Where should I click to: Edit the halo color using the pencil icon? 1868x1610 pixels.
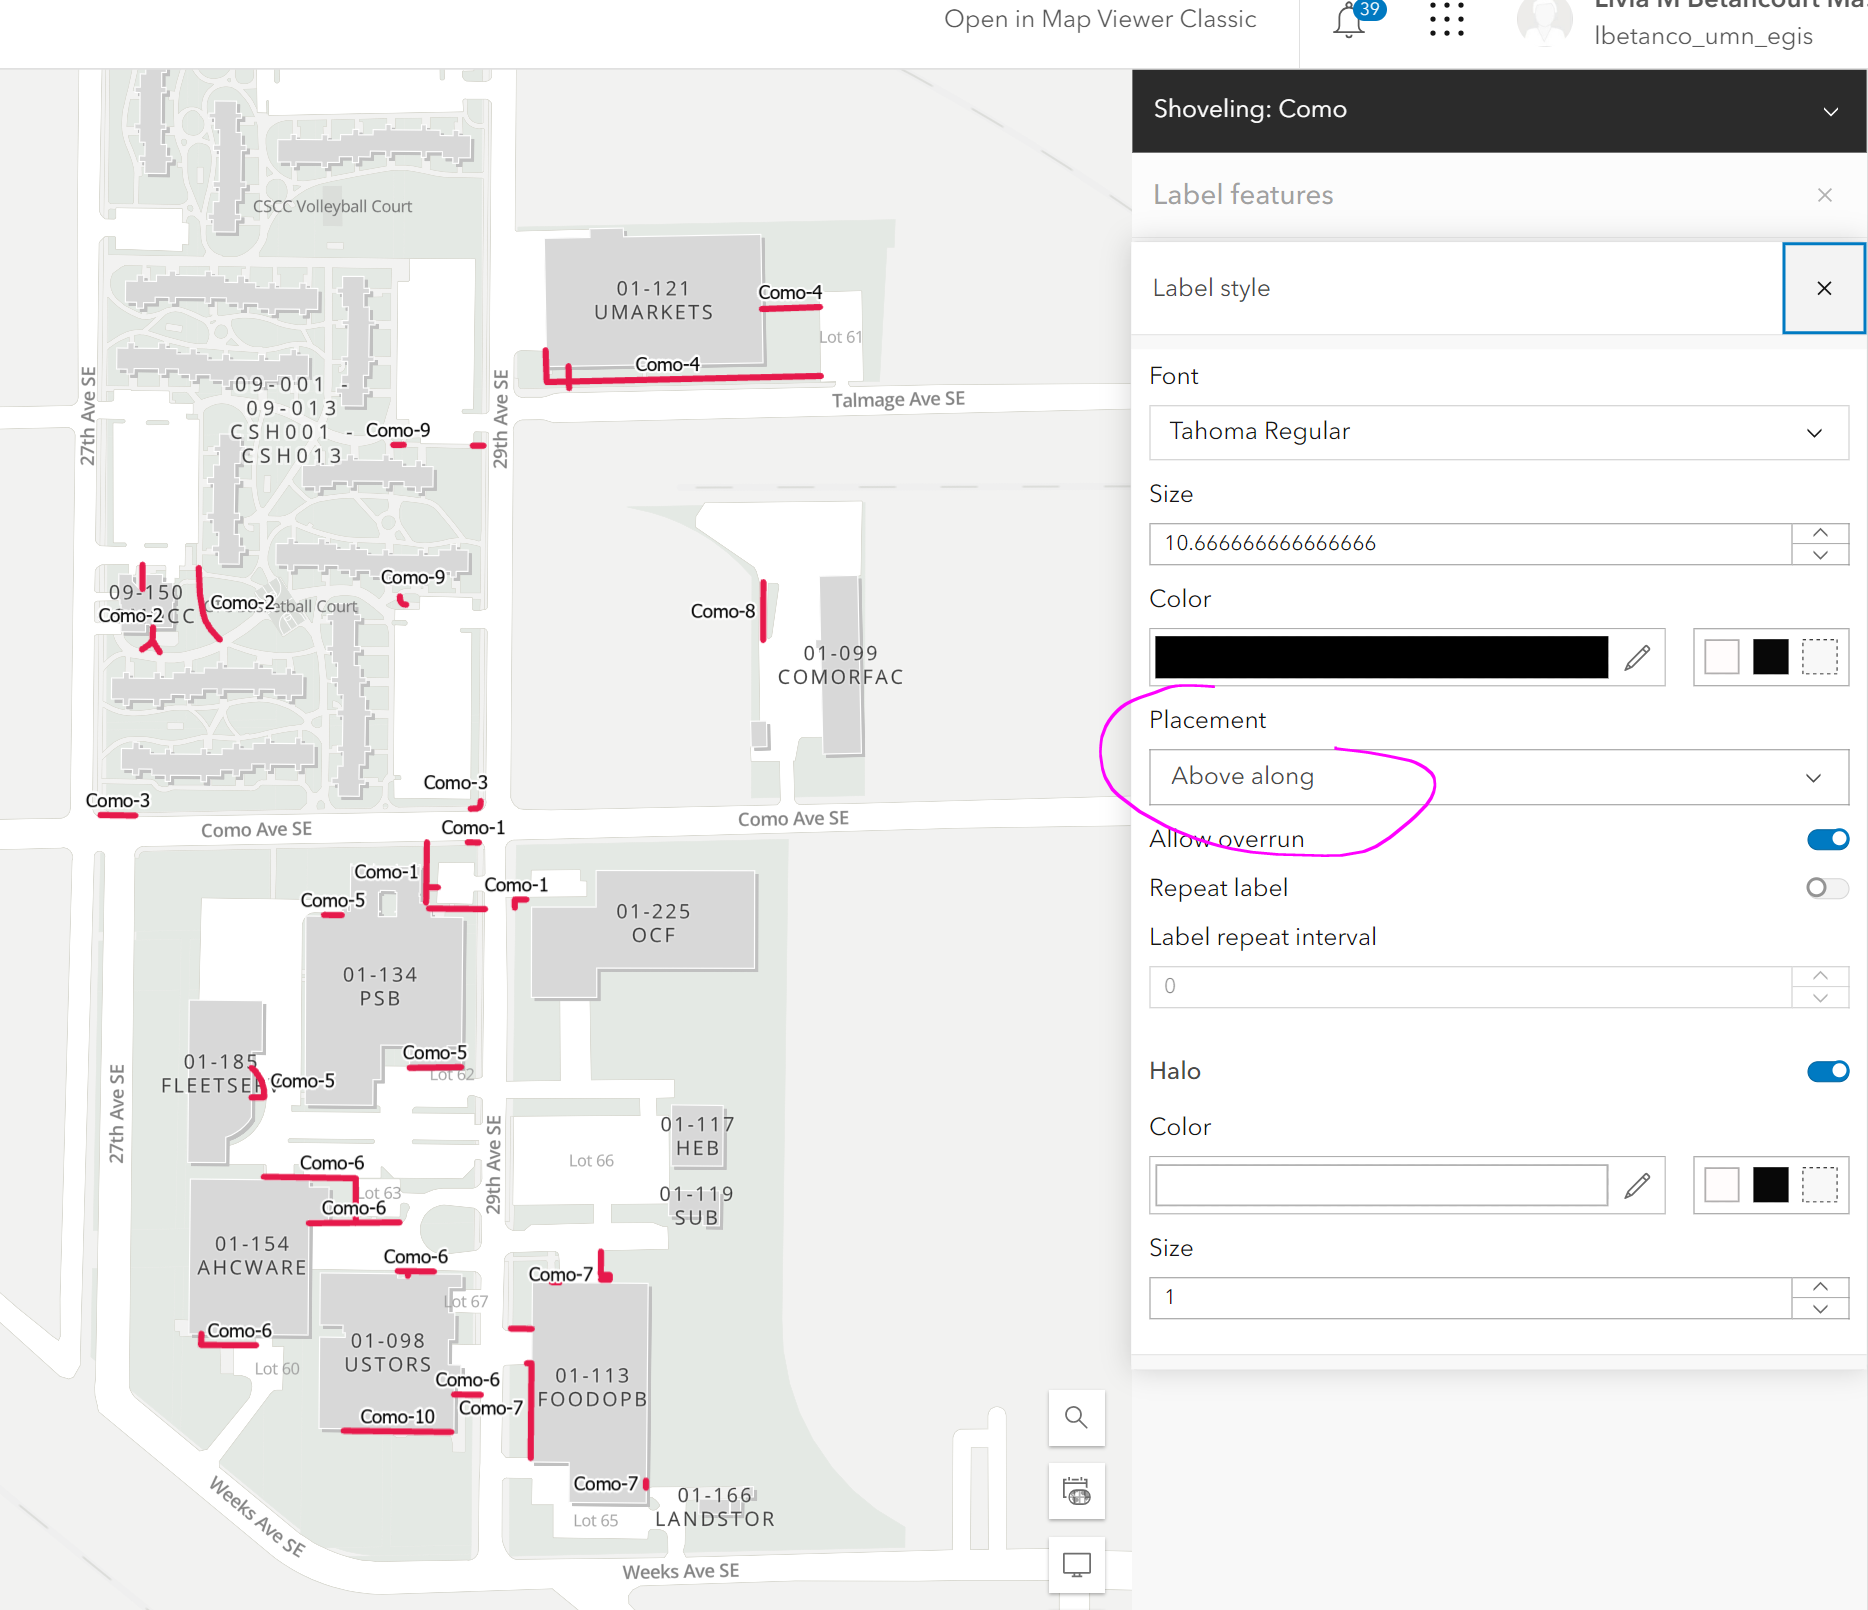point(1637,1185)
